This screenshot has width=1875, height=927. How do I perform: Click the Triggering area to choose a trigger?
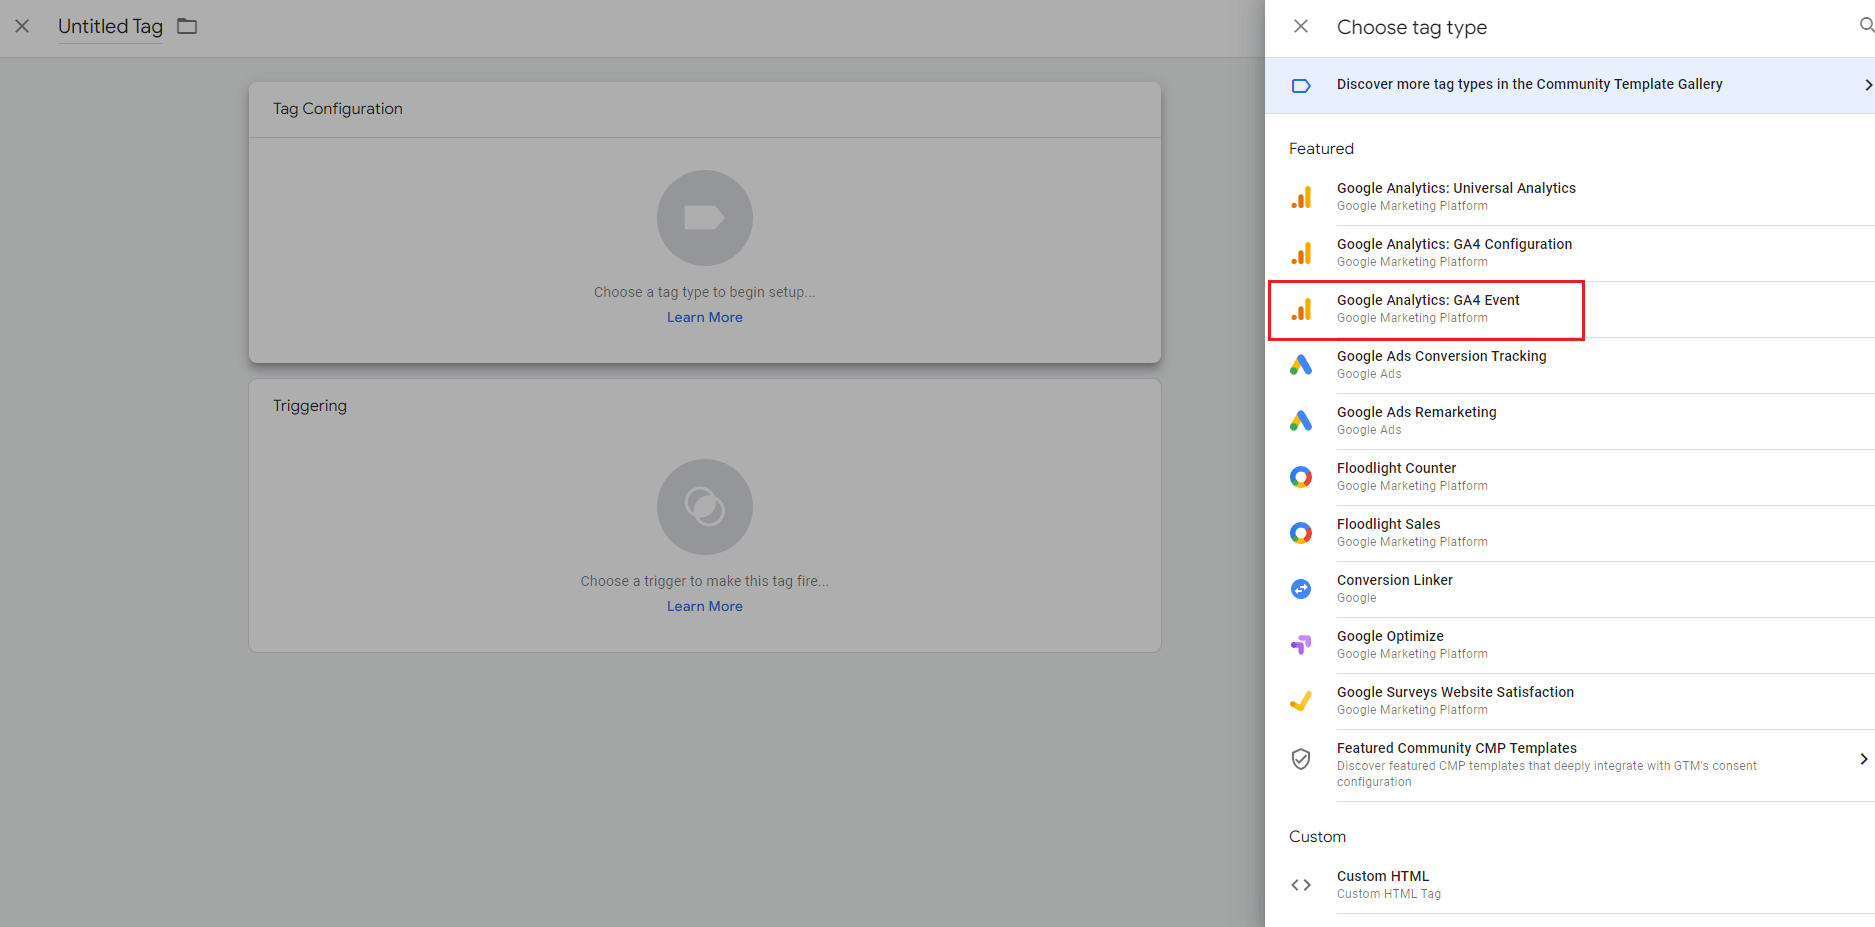[x=704, y=515]
